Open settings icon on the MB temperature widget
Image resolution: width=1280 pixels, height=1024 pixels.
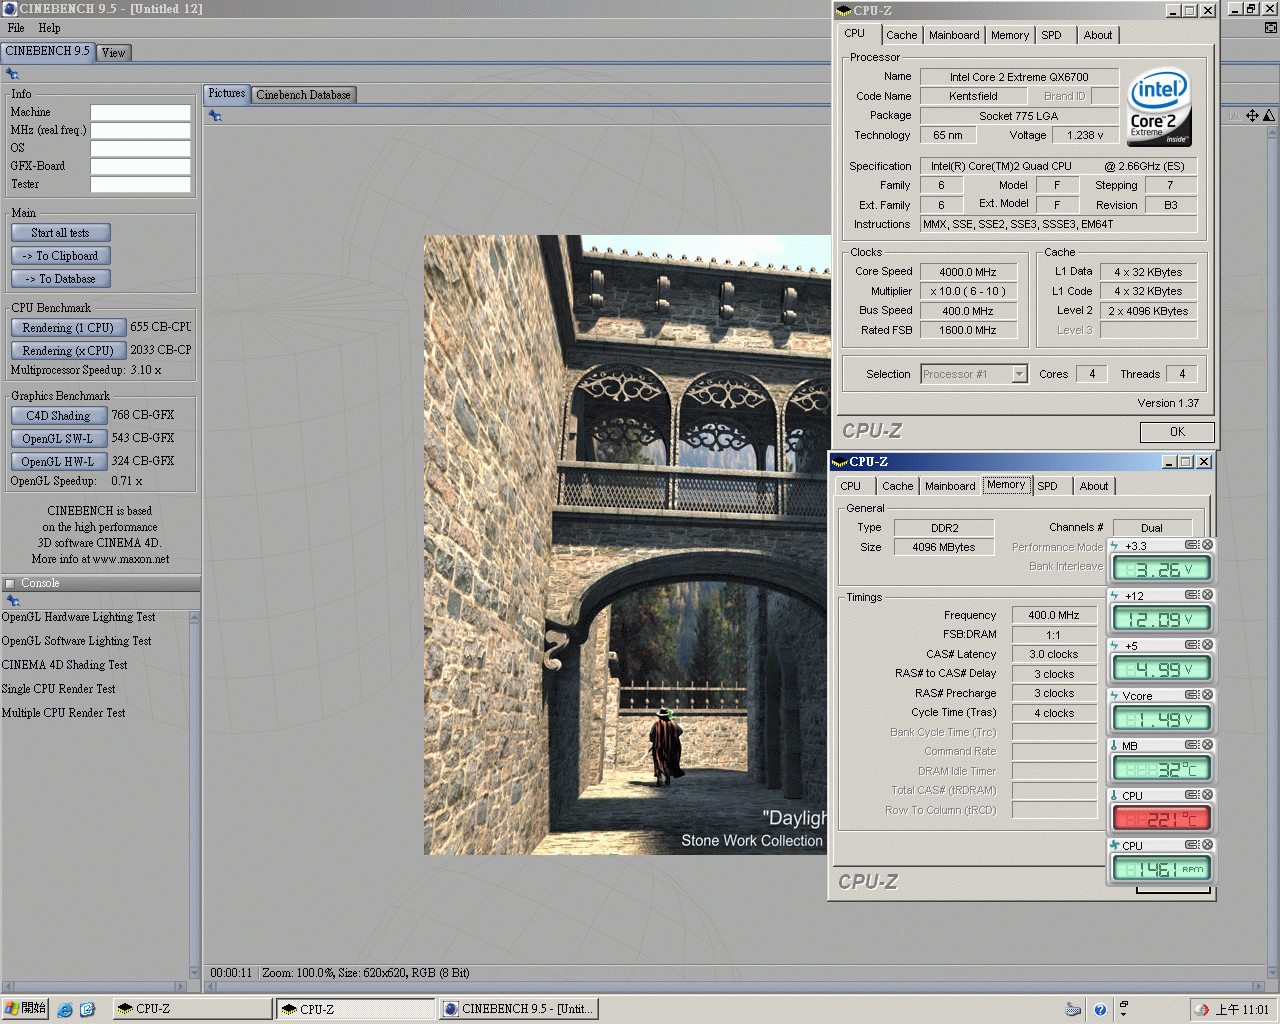(x=1192, y=745)
